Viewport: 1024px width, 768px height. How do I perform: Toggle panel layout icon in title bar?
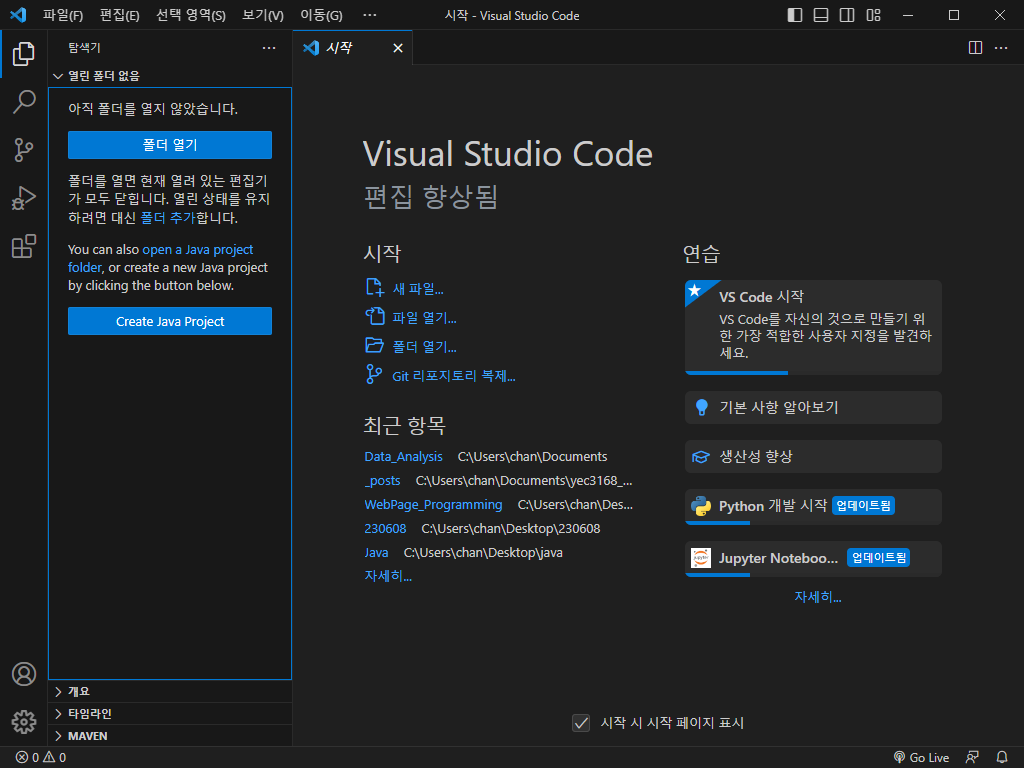(821, 15)
